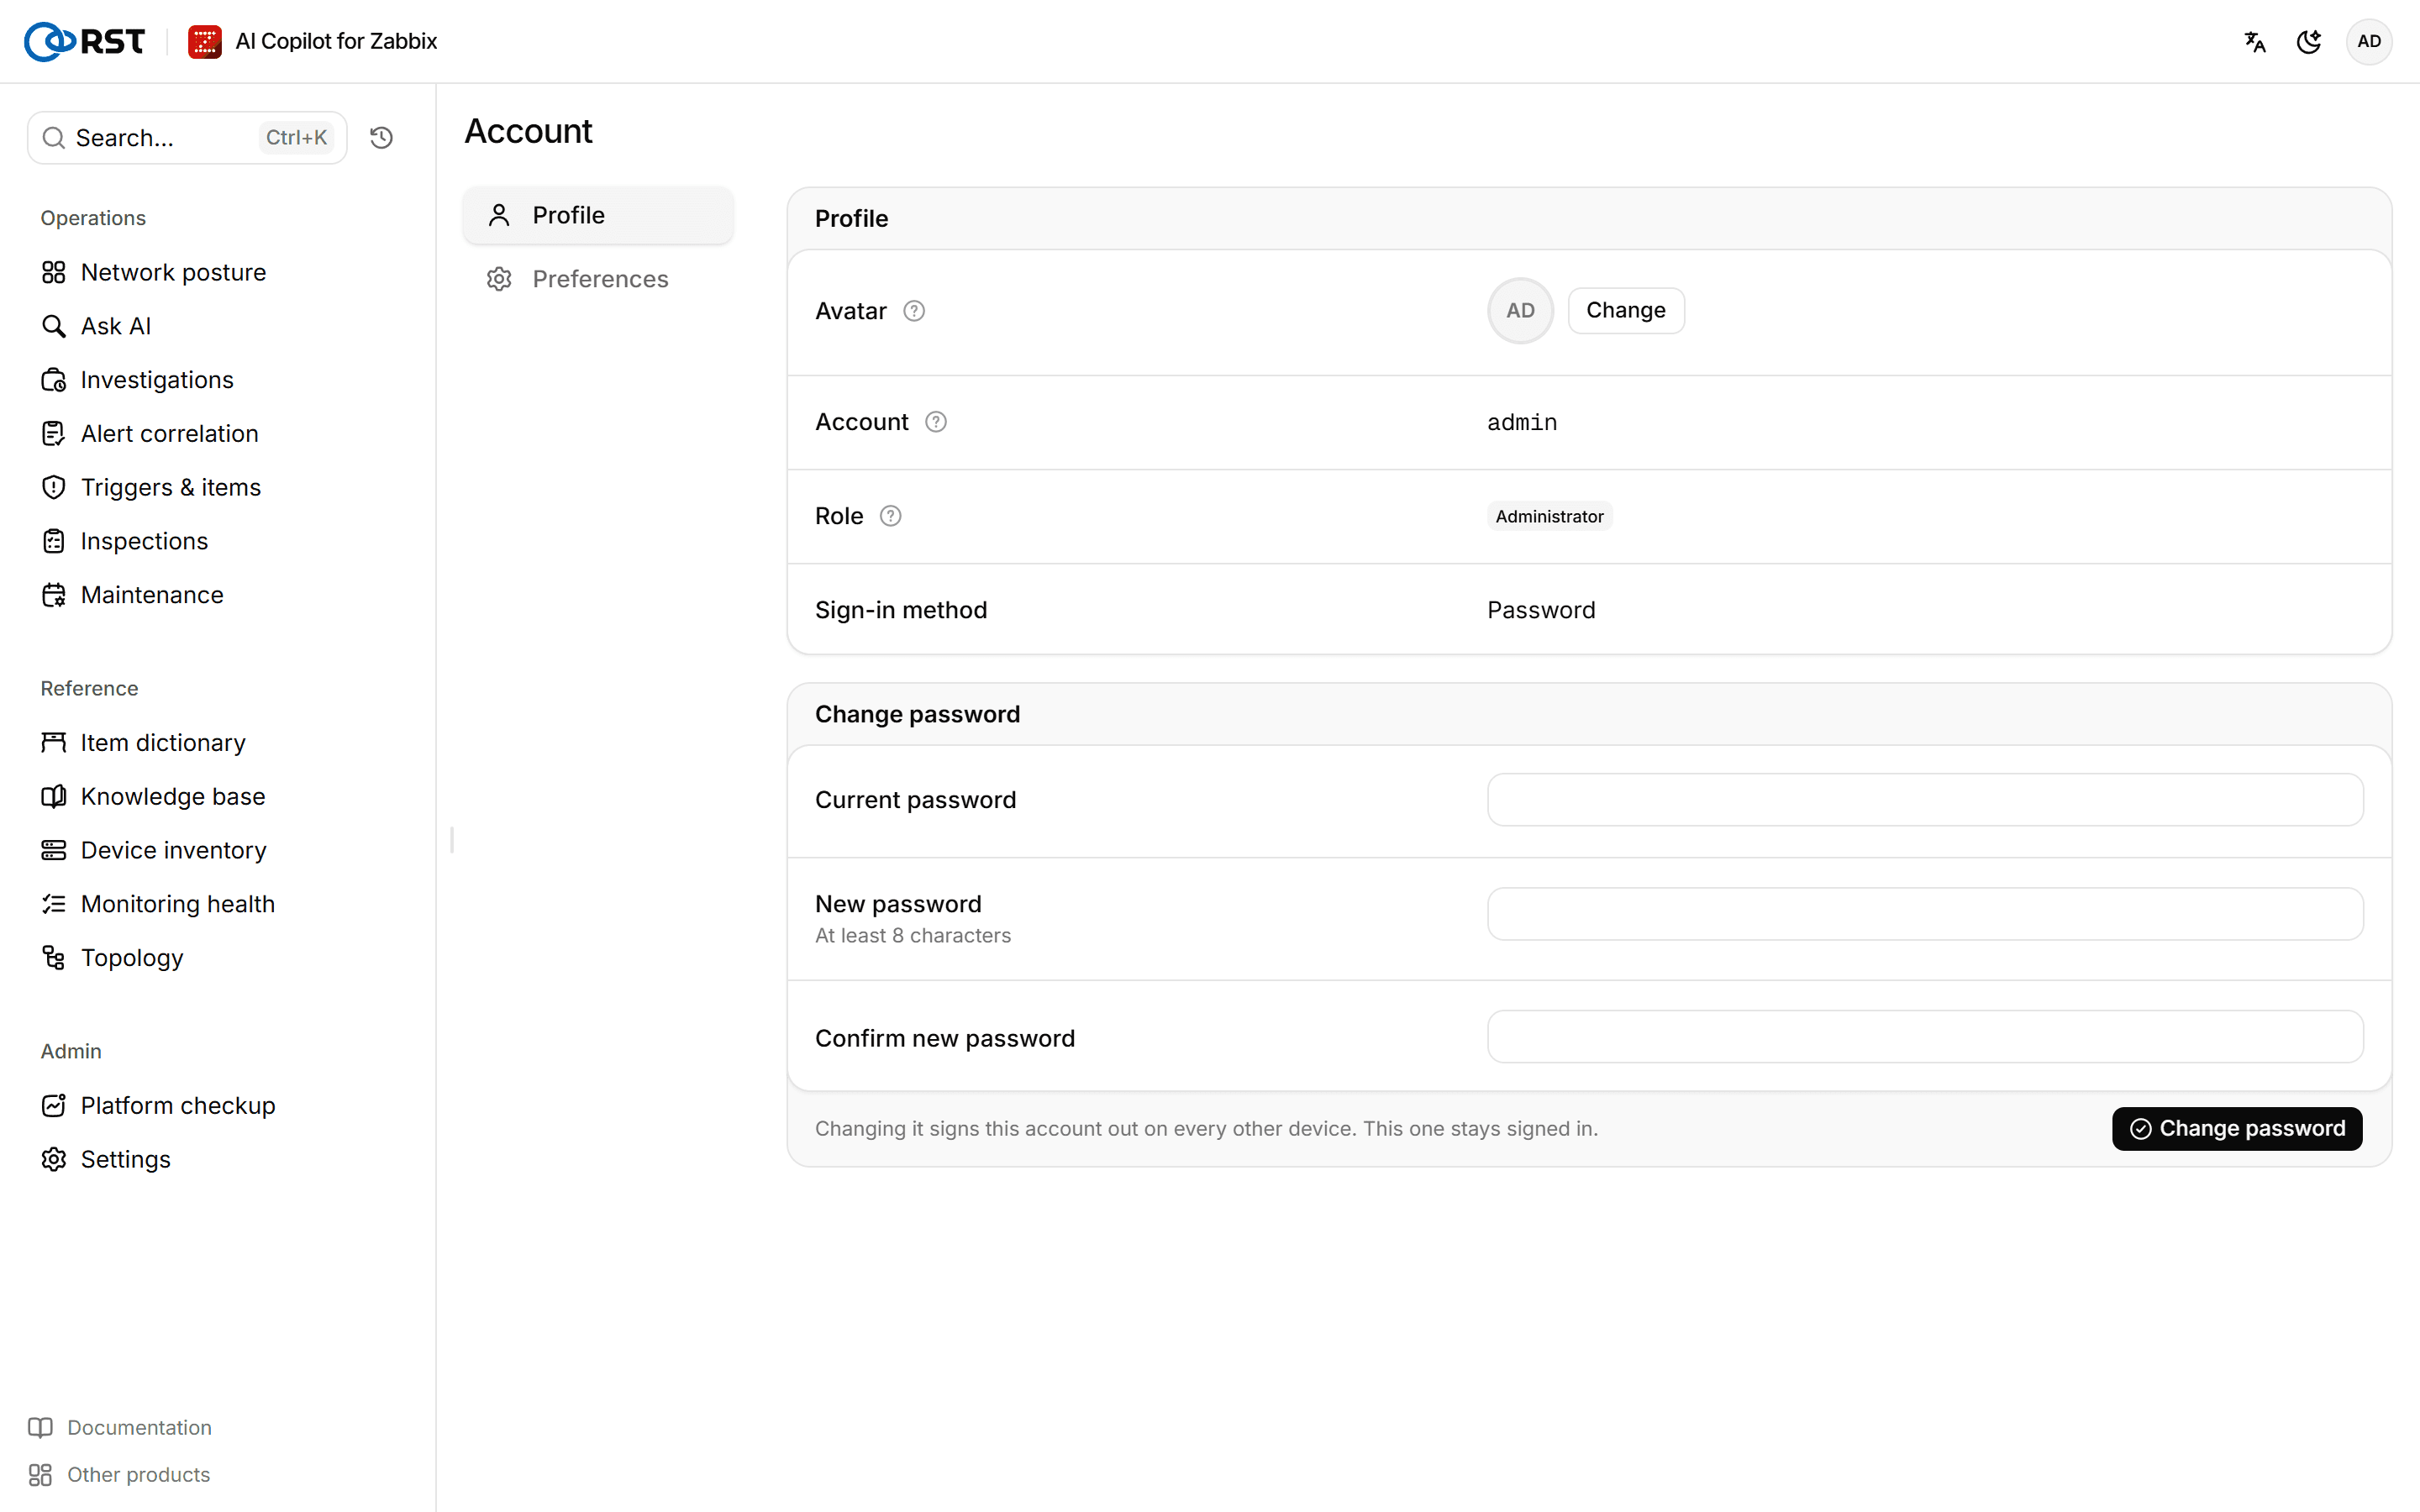Open Item dictionary
Viewport: 2420px width, 1512px height.
[x=217, y=742]
